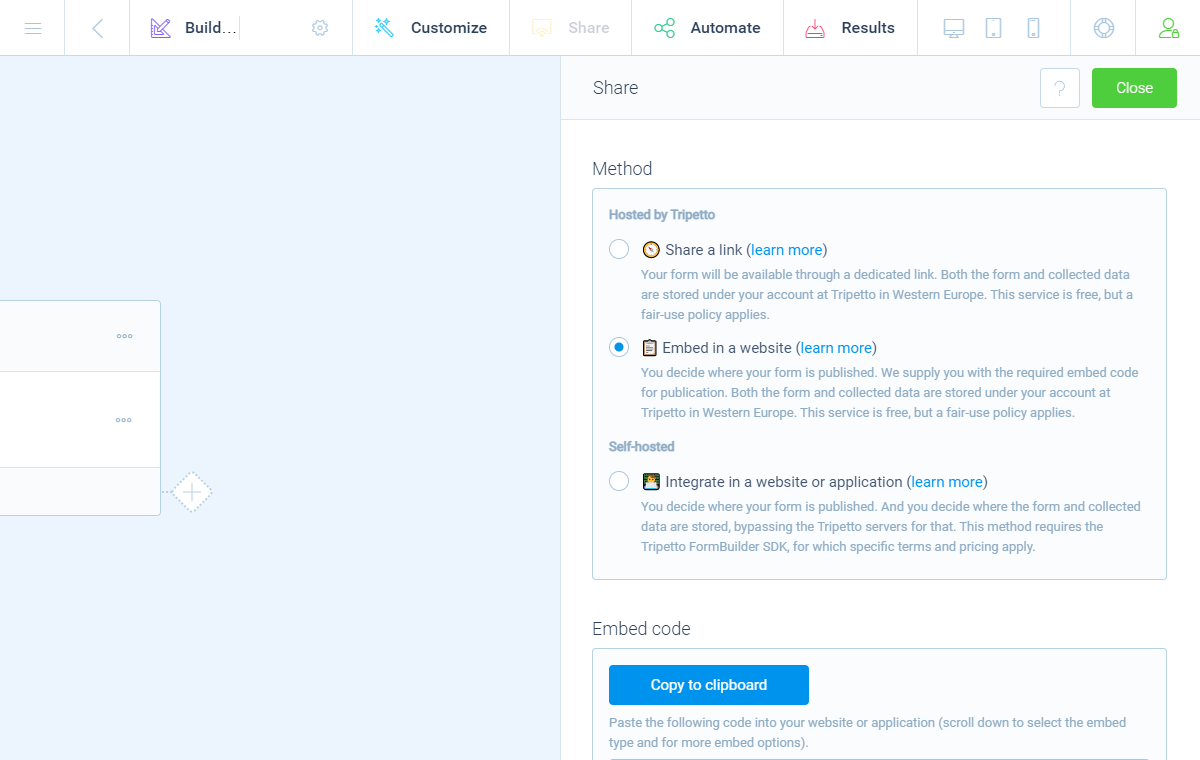Click the compass icon beside Share a link

tap(651, 250)
